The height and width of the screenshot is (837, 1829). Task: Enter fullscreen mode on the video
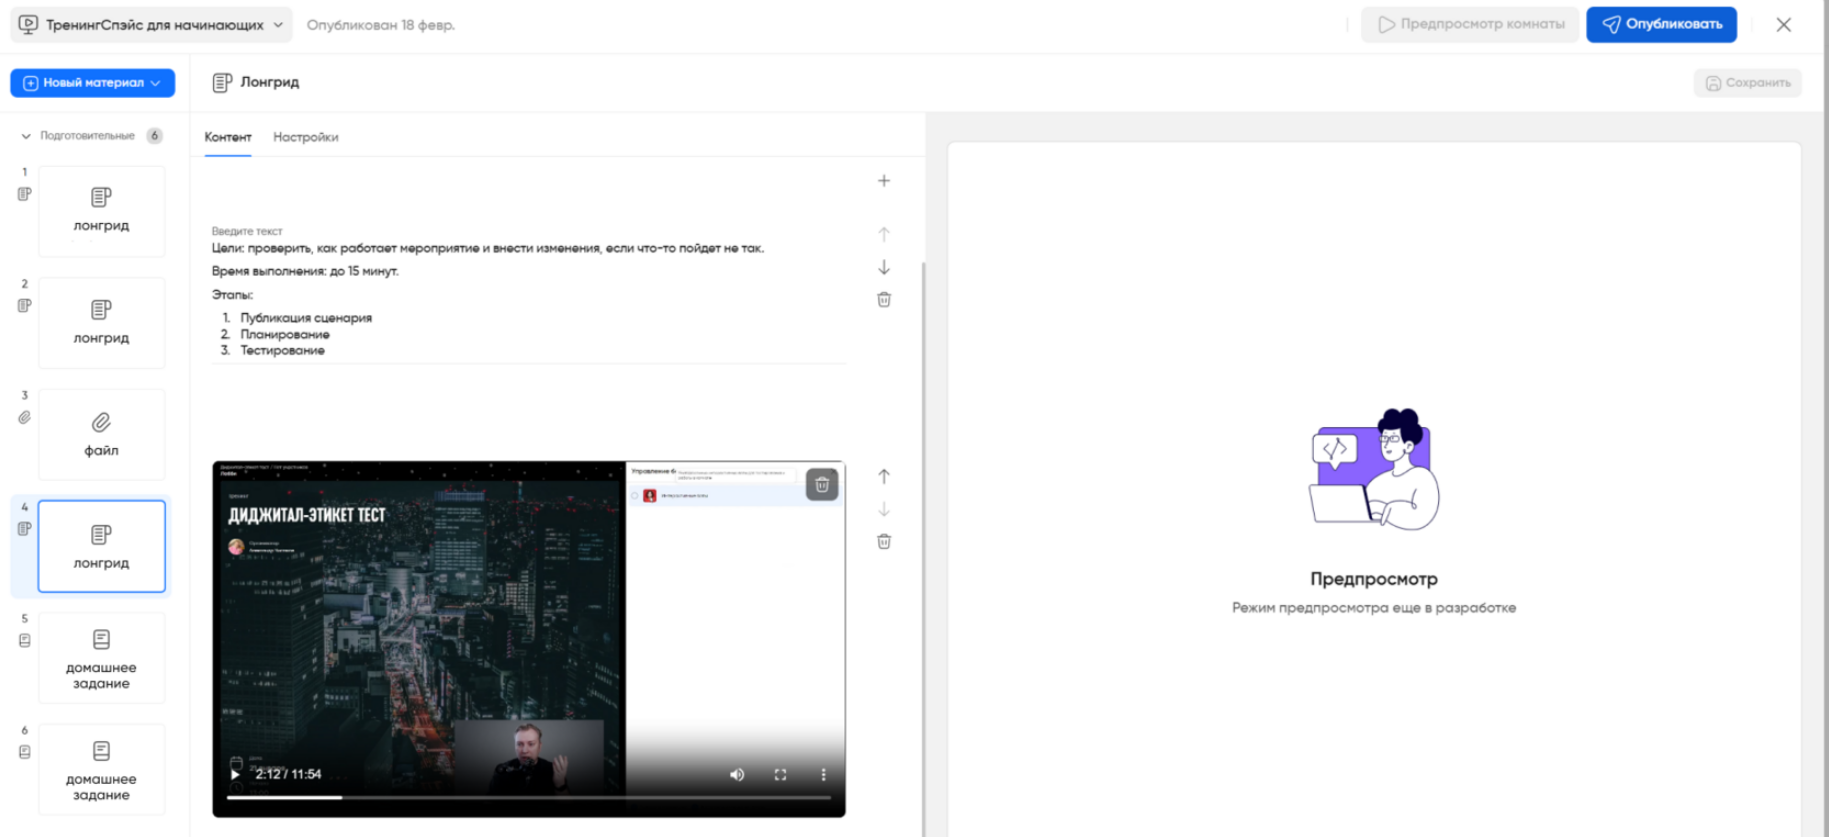780,775
